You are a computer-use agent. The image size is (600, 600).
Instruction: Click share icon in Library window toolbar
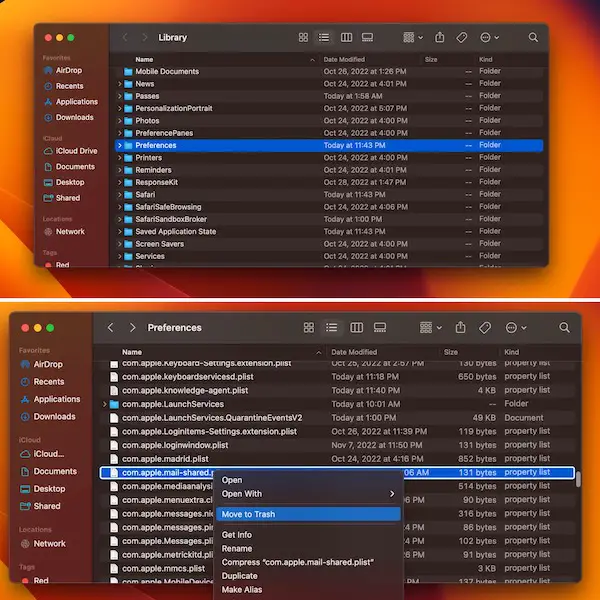coord(439,37)
